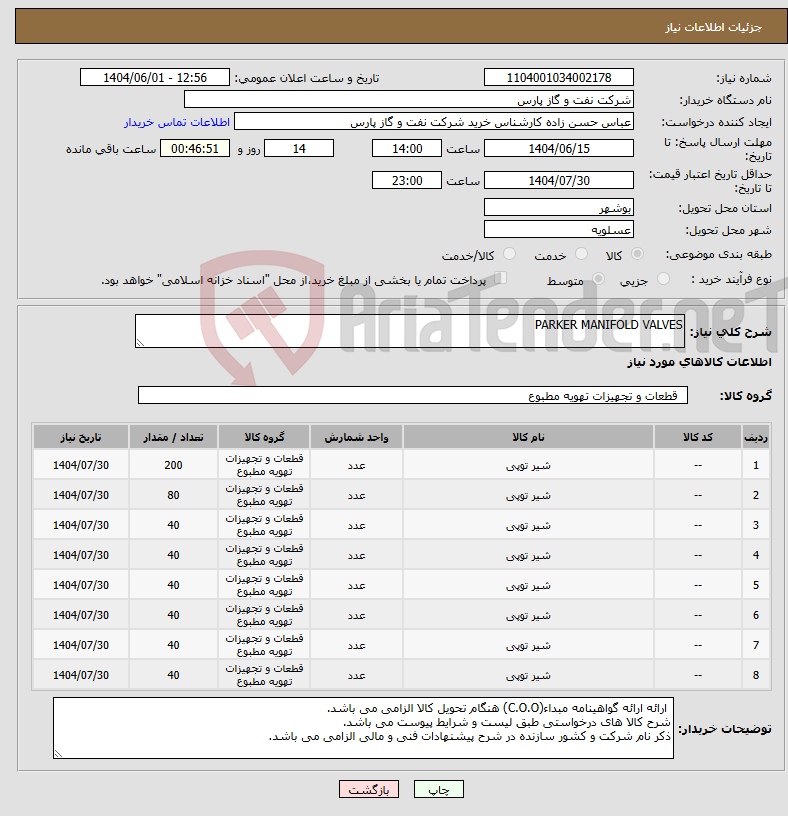Click the validity time field 23:00

(x=406, y=181)
